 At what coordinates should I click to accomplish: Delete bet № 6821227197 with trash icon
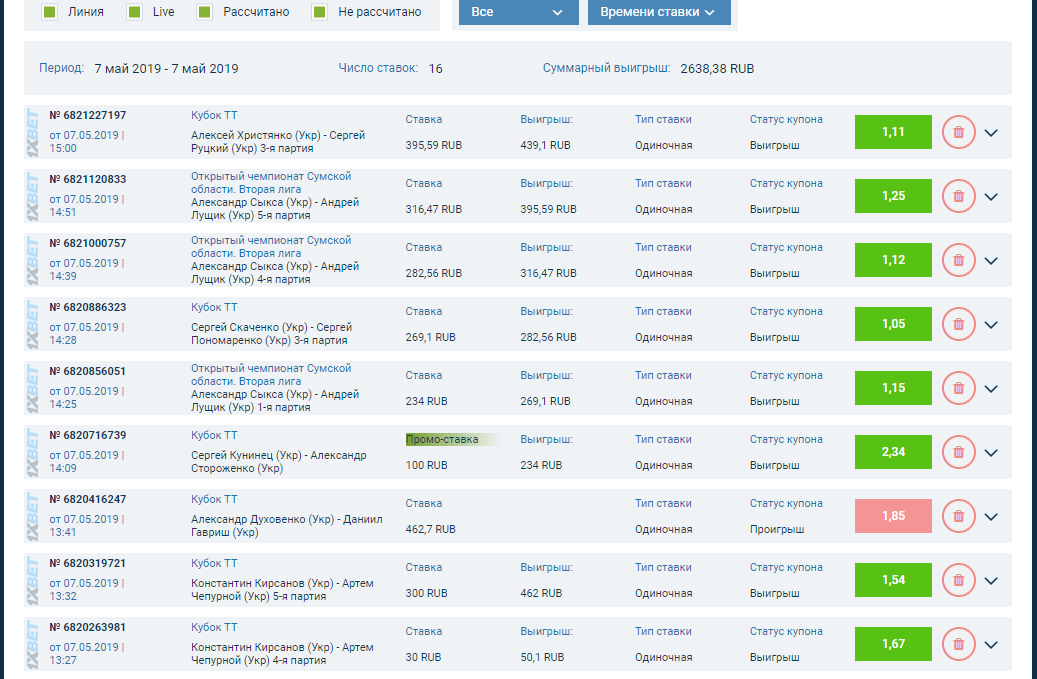pos(958,132)
